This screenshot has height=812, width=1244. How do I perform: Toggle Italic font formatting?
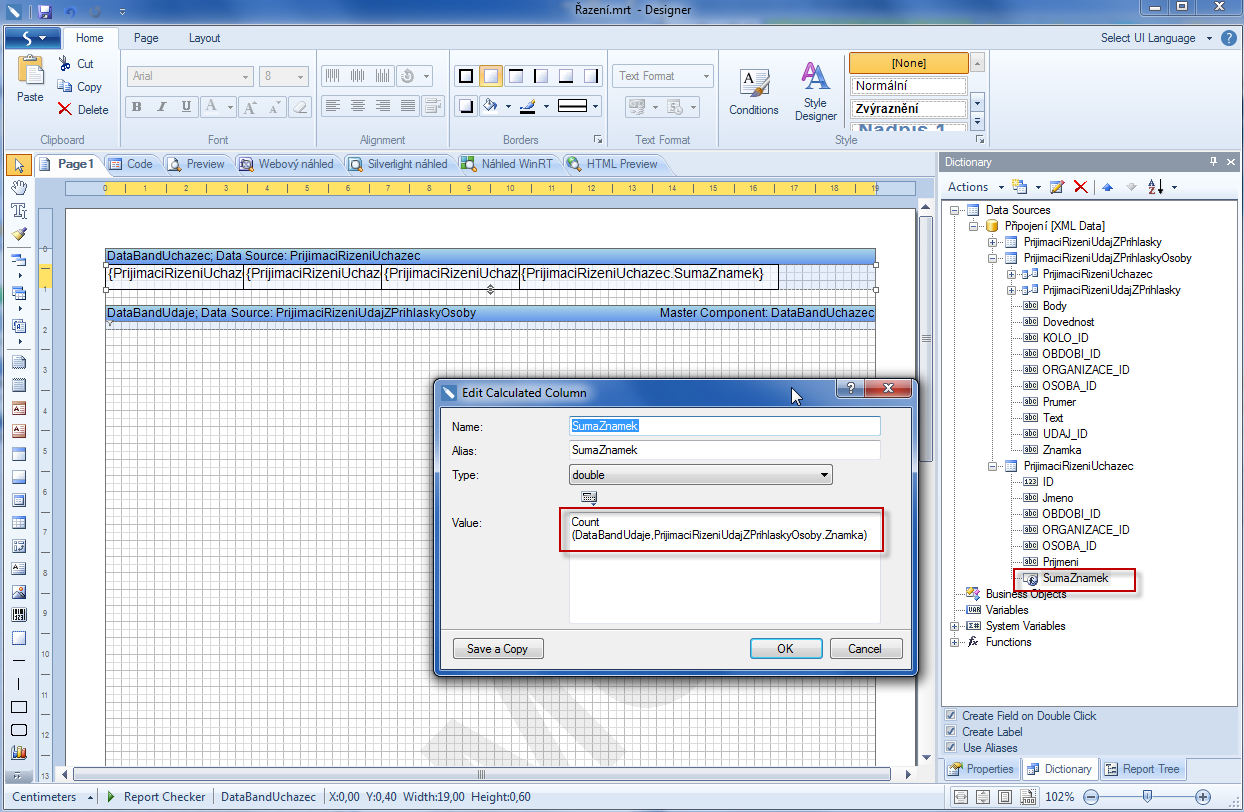(162, 106)
